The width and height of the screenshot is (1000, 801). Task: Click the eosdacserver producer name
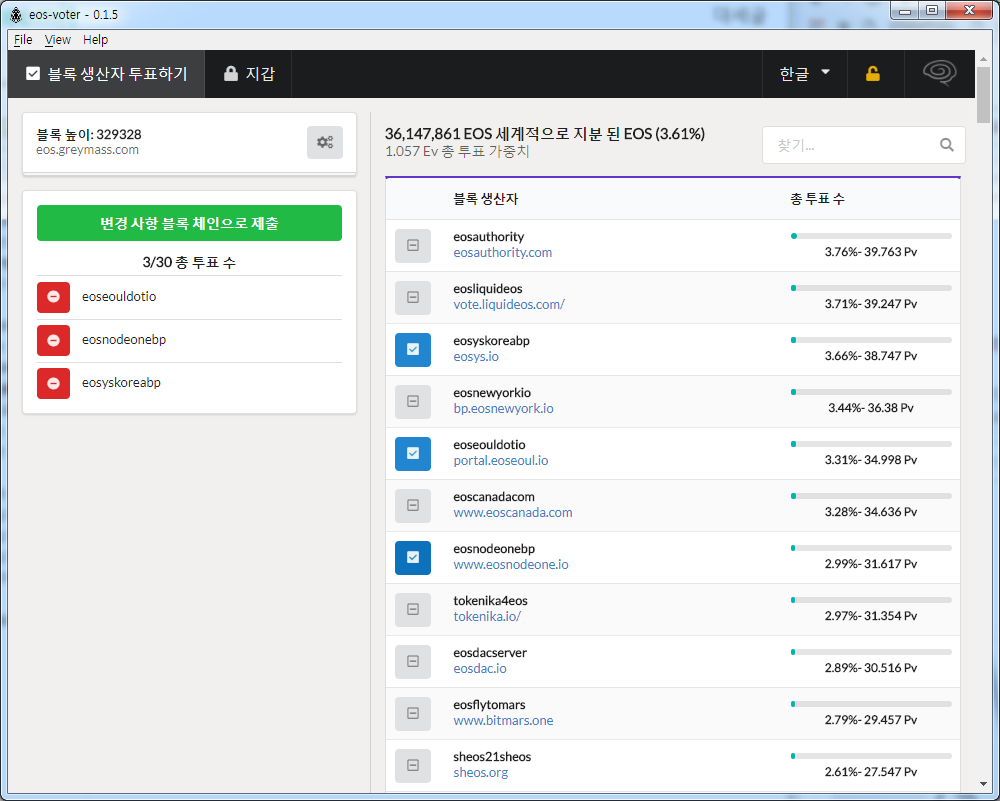point(490,653)
